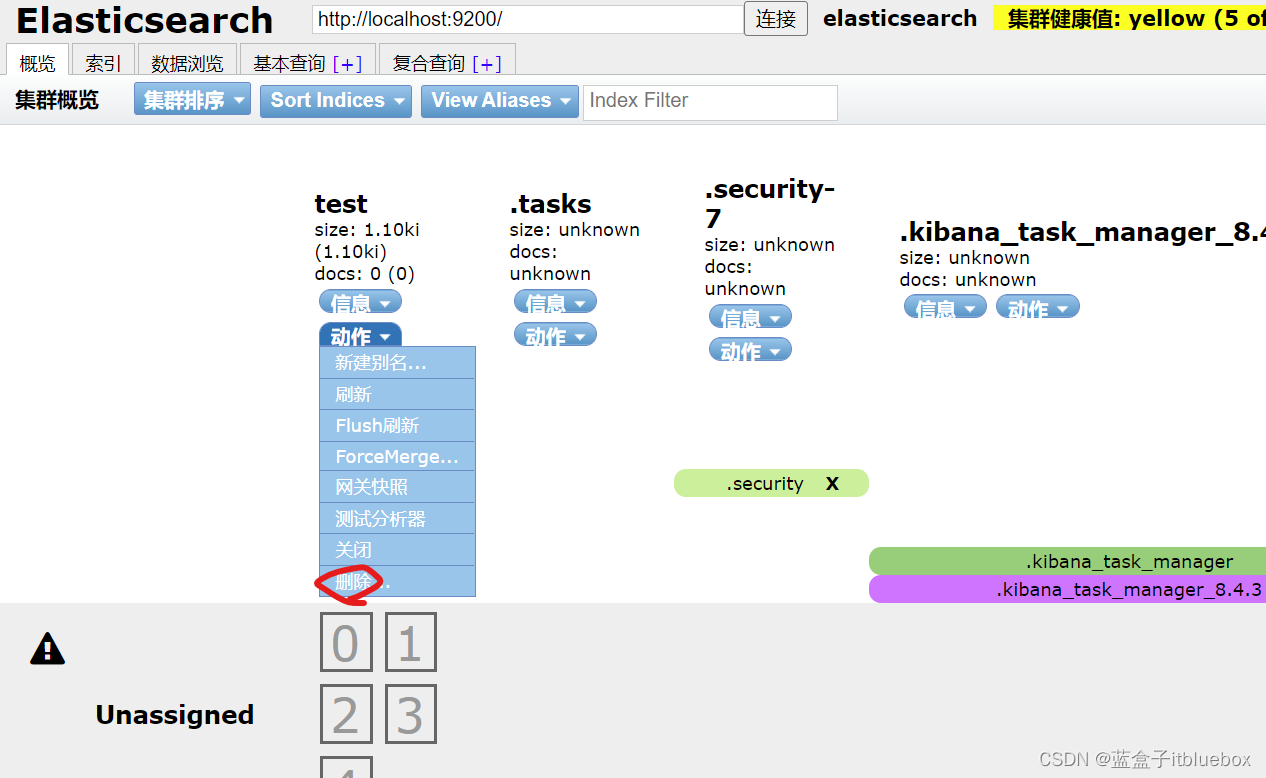Click test index 'docs: 0 (0)' text

[x=364, y=273]
